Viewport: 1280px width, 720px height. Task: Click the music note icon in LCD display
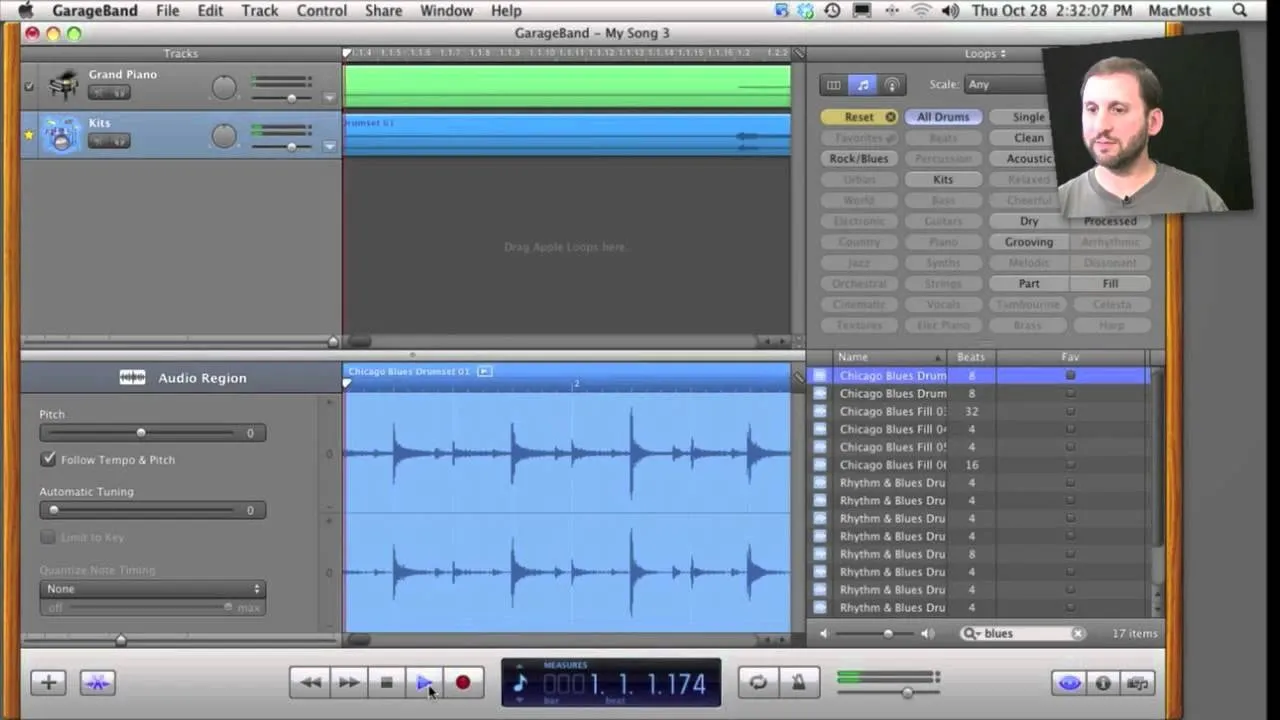[x=520, y=683]
